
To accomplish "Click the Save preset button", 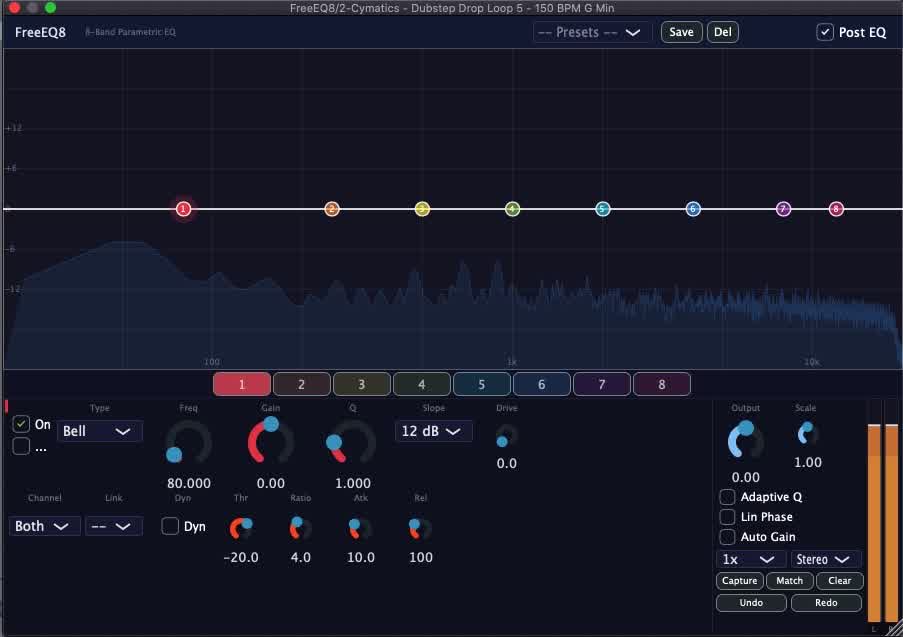I will [x=681, y=32].
